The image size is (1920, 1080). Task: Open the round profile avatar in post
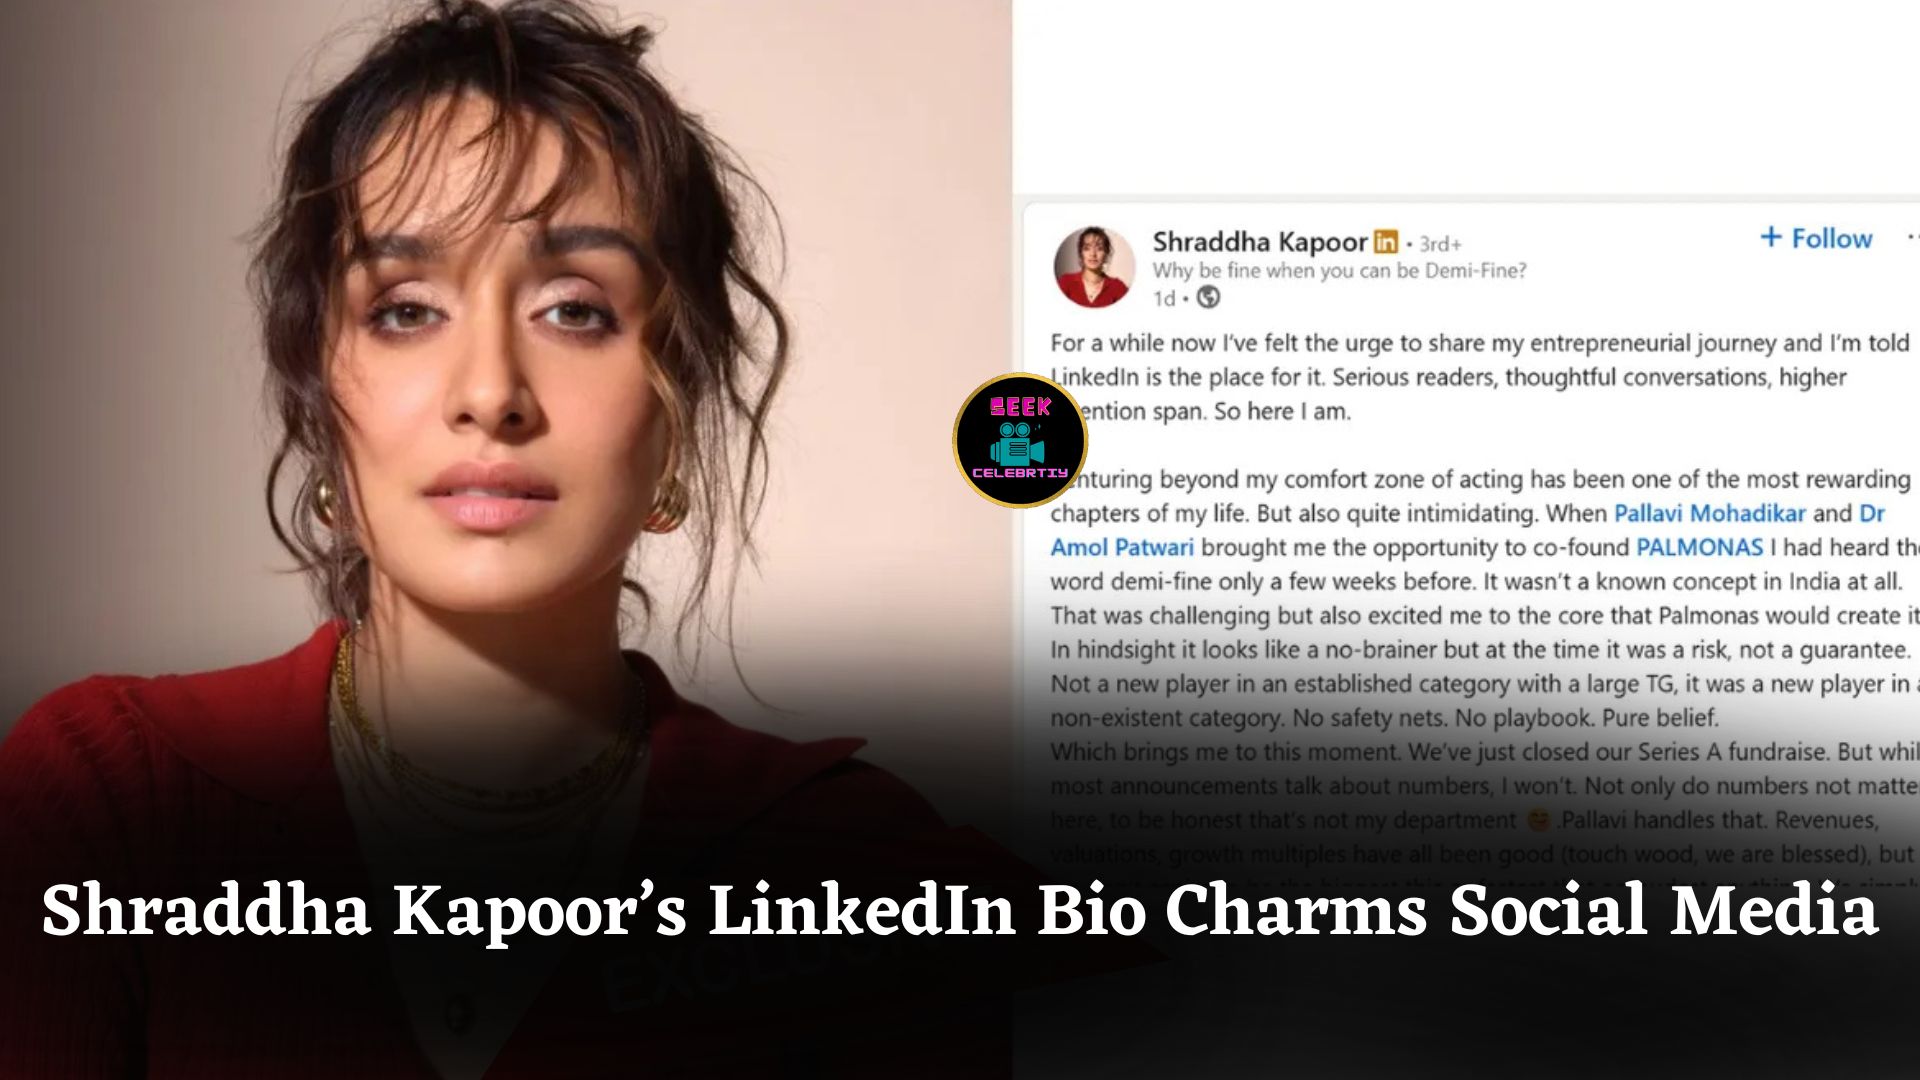(x=1094, y=267)
